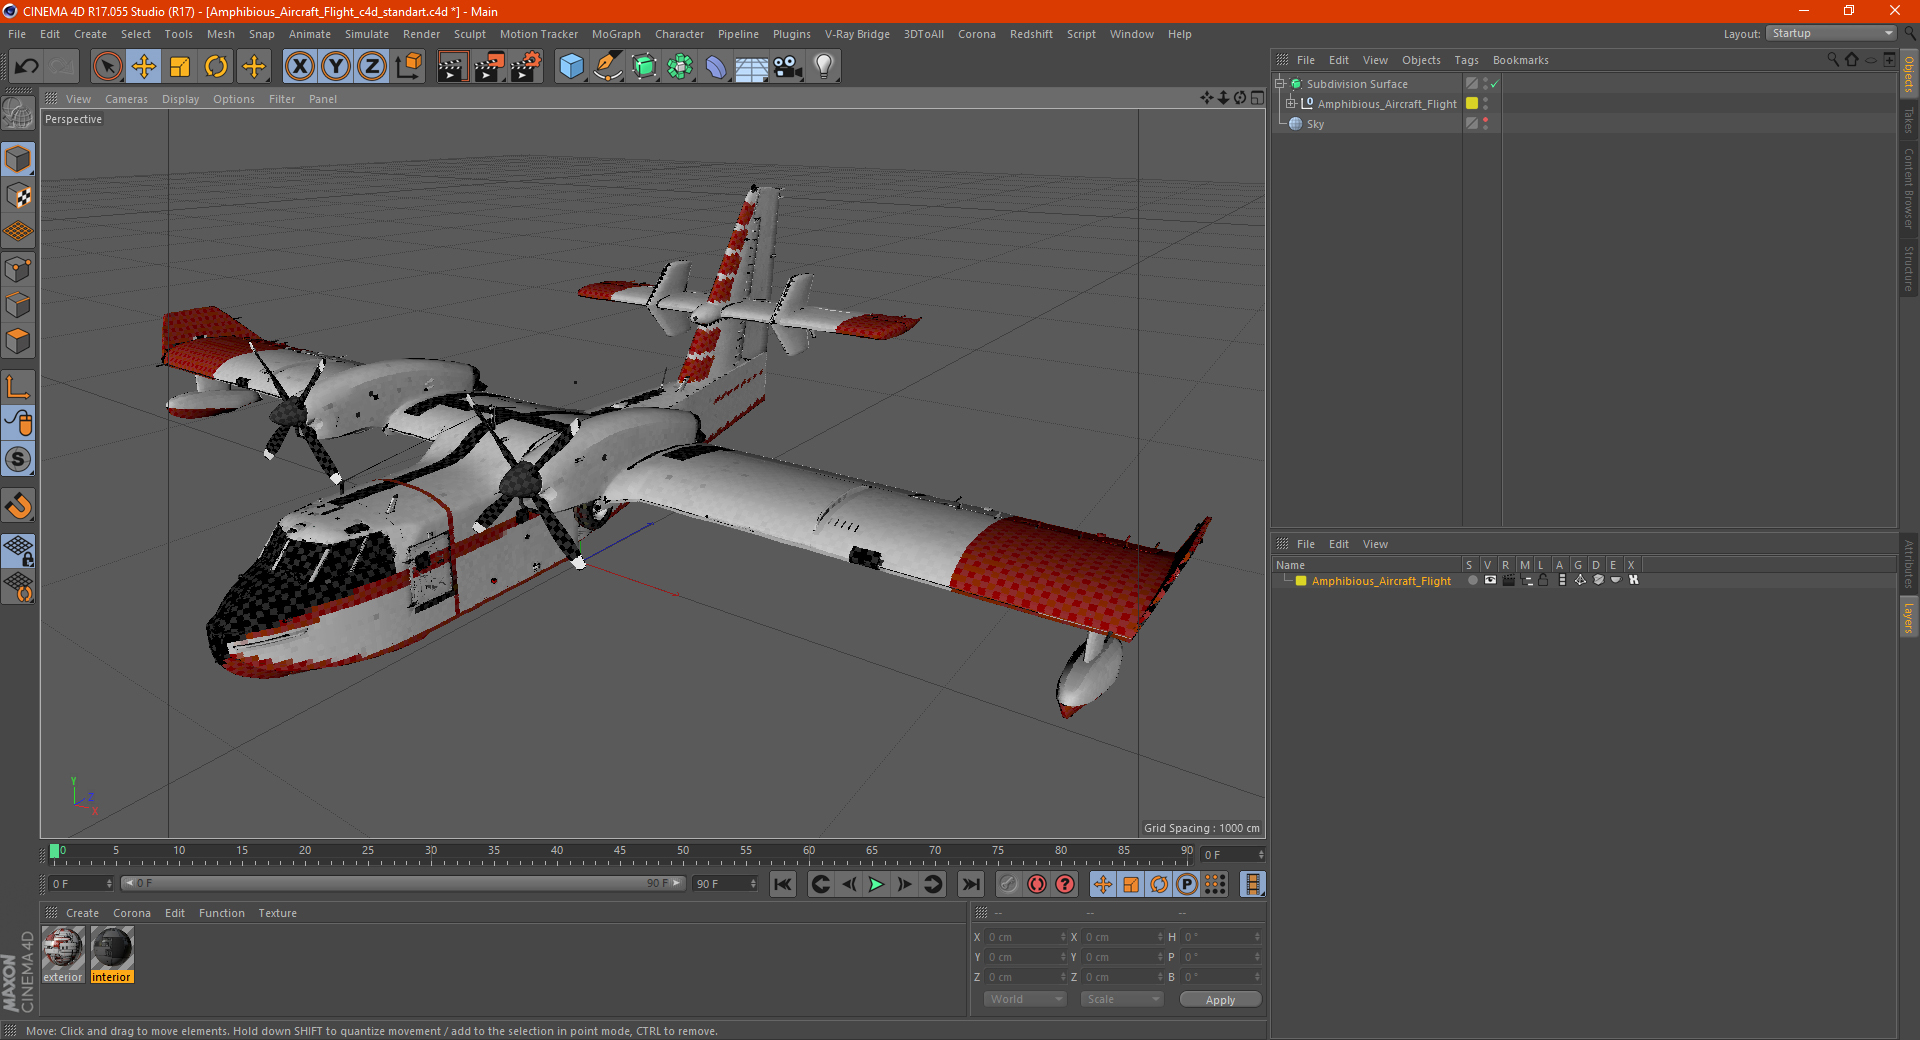The image size is (1920, 1040).
Task: Select the Sky object
Action: click(1315, 124)
